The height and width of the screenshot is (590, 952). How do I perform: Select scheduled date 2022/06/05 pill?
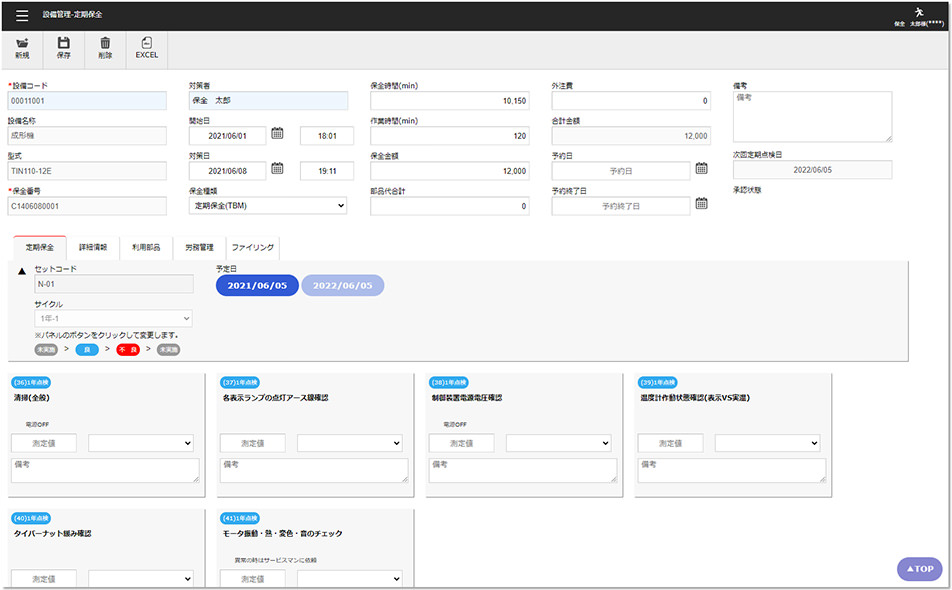point(342,285)
